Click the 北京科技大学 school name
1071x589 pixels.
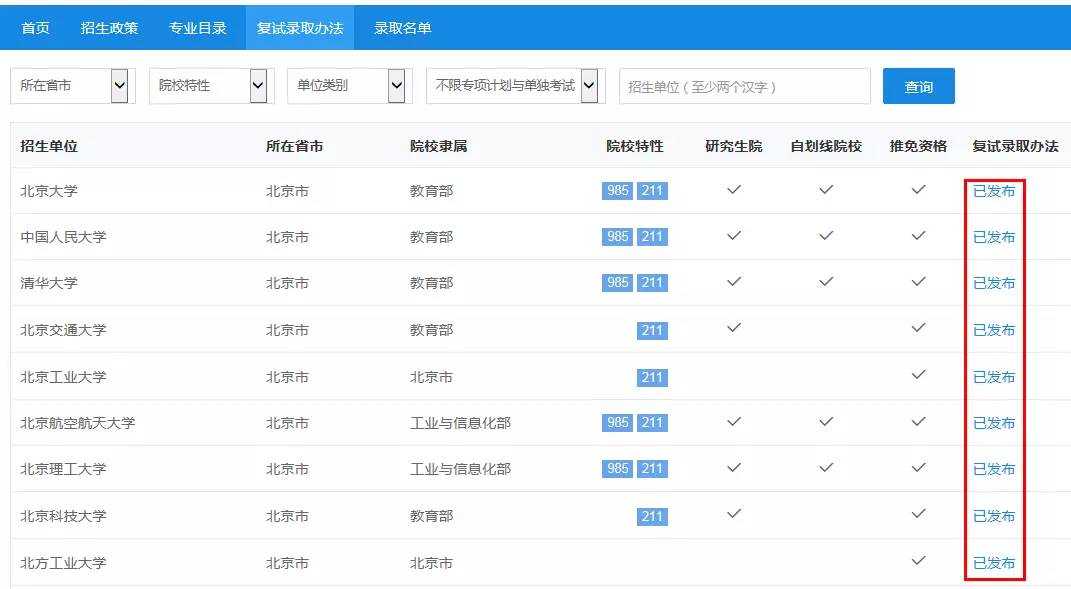tap(64, 516)
